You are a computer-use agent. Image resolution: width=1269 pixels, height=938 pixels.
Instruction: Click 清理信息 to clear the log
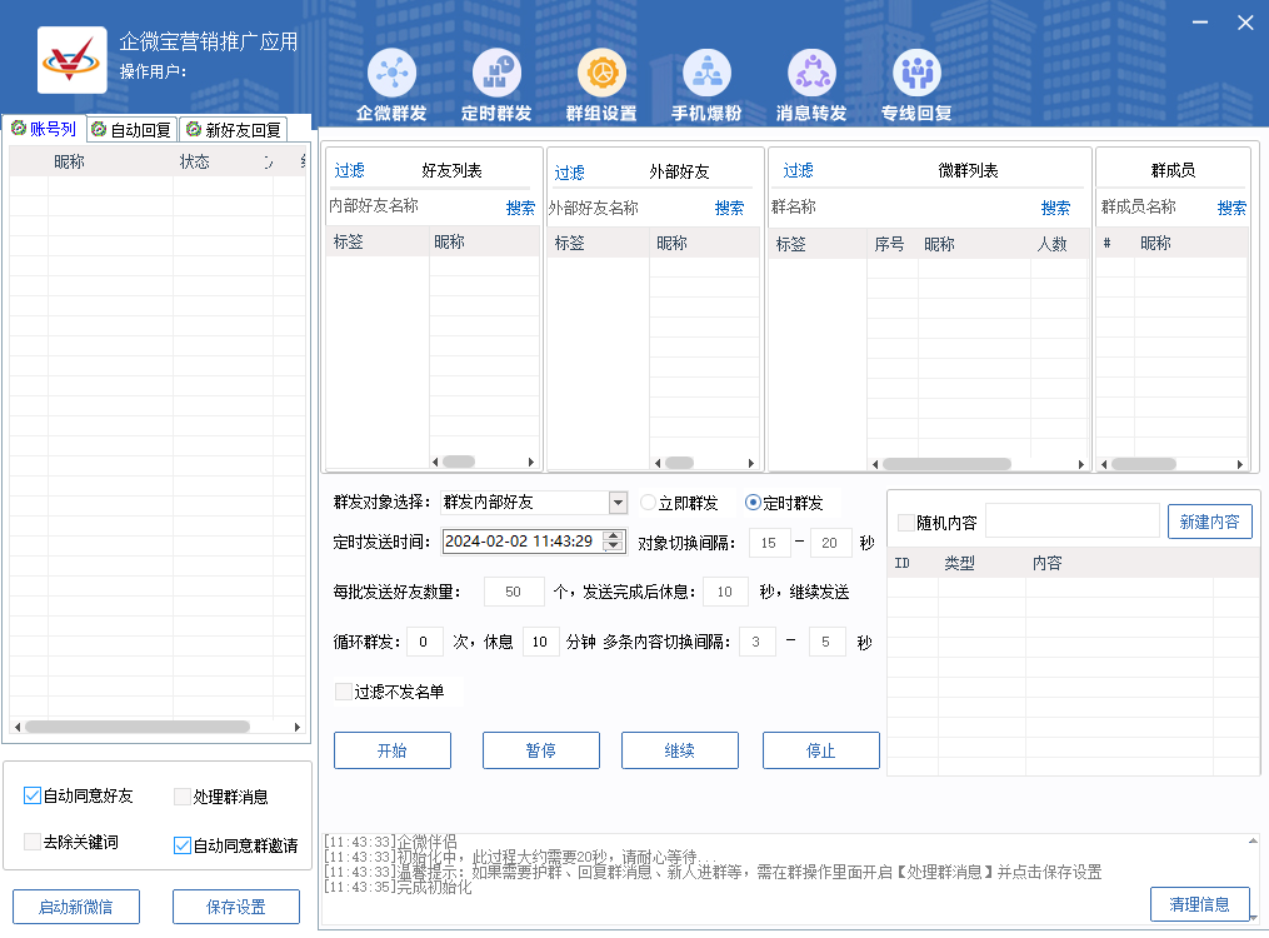[x=1200, y=903]
